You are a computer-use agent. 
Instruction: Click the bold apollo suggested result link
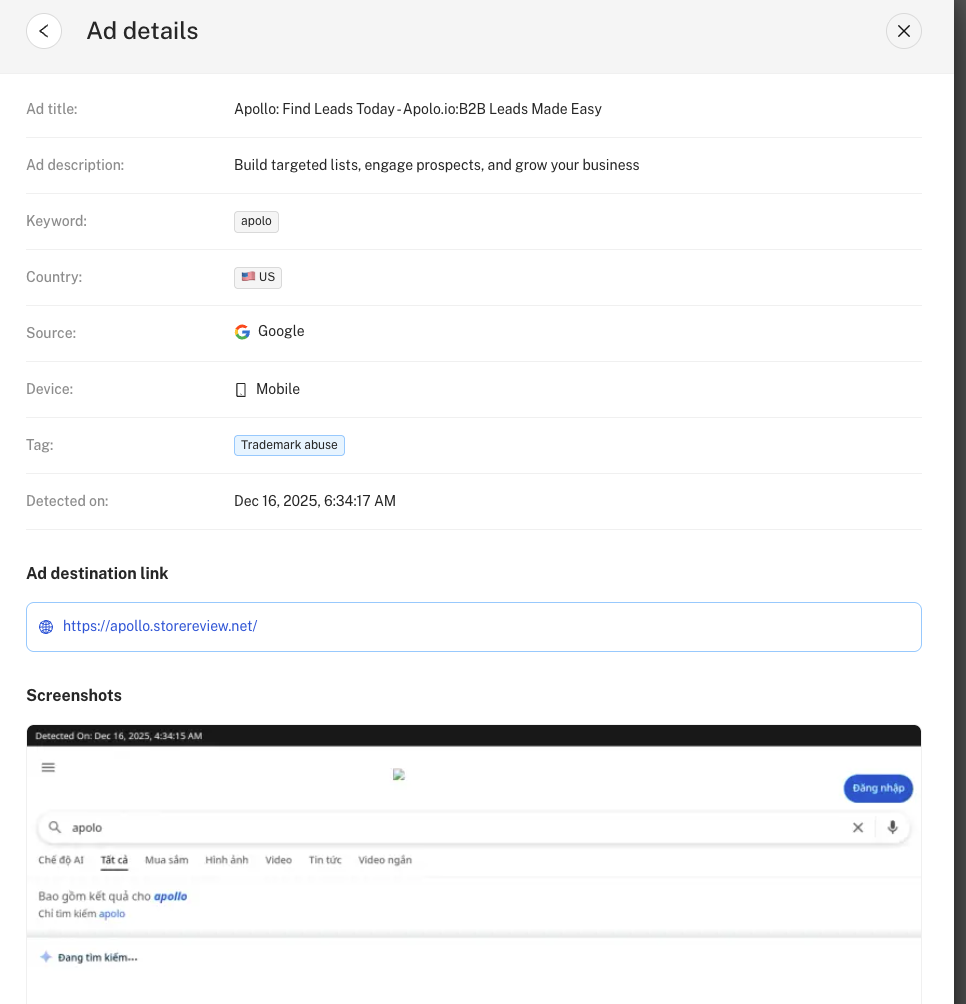point(170,896)
